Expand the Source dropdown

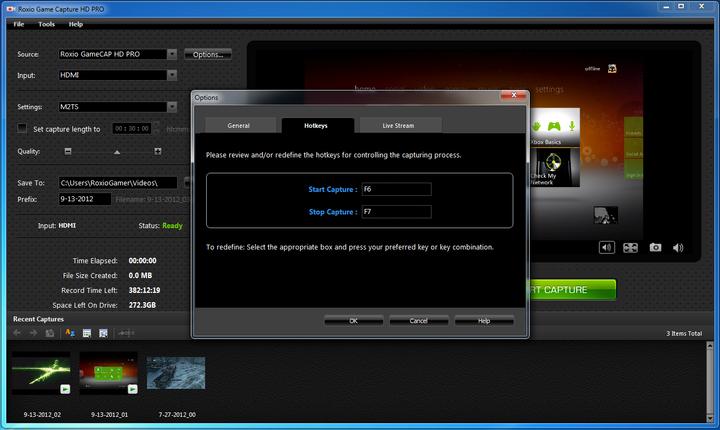(x=172, y=54)
